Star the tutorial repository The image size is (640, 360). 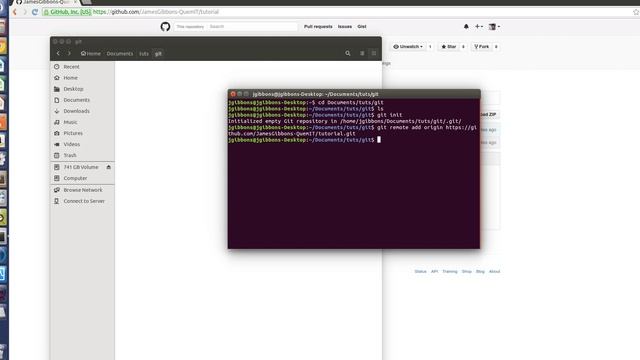449,47
